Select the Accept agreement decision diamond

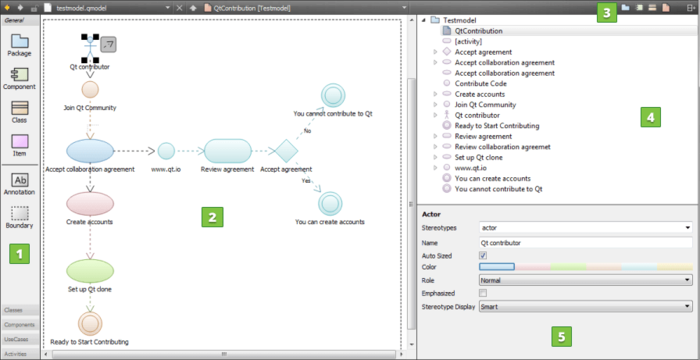click(x=286, y=151)
